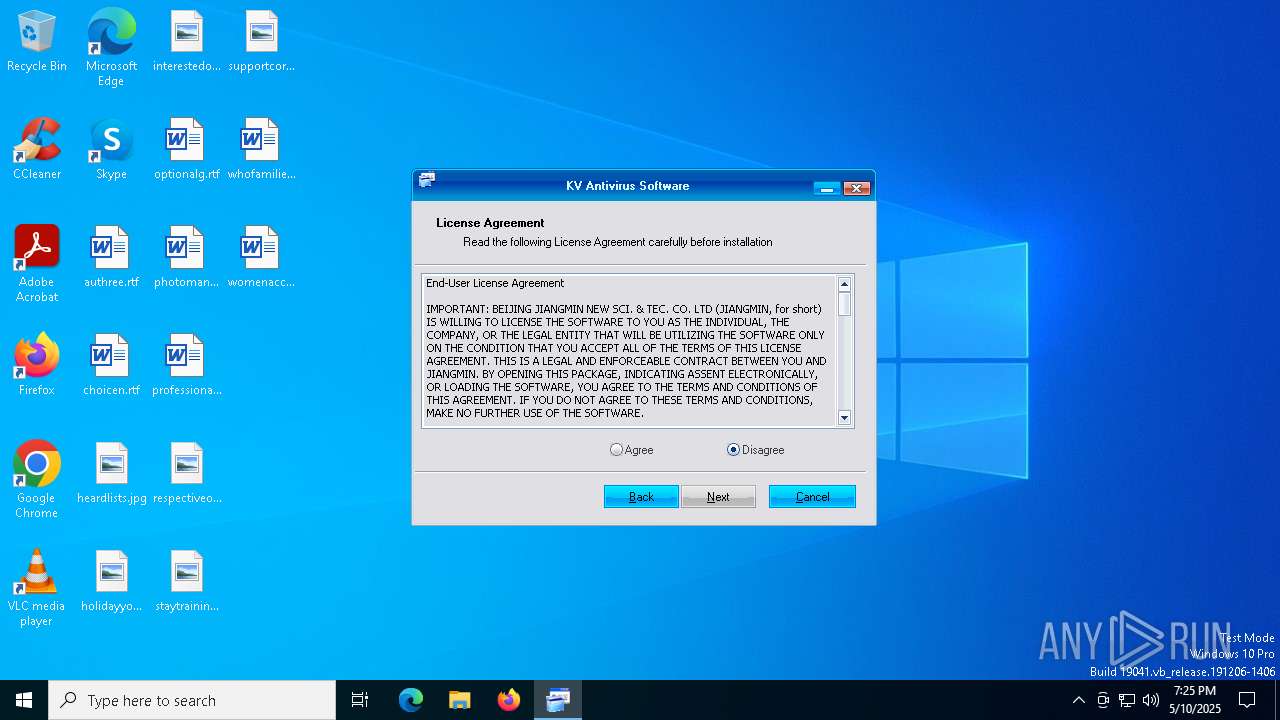Select the heardlists.jpg image file
Viewport: 1280px width, 720px height.
coord(111,474)
